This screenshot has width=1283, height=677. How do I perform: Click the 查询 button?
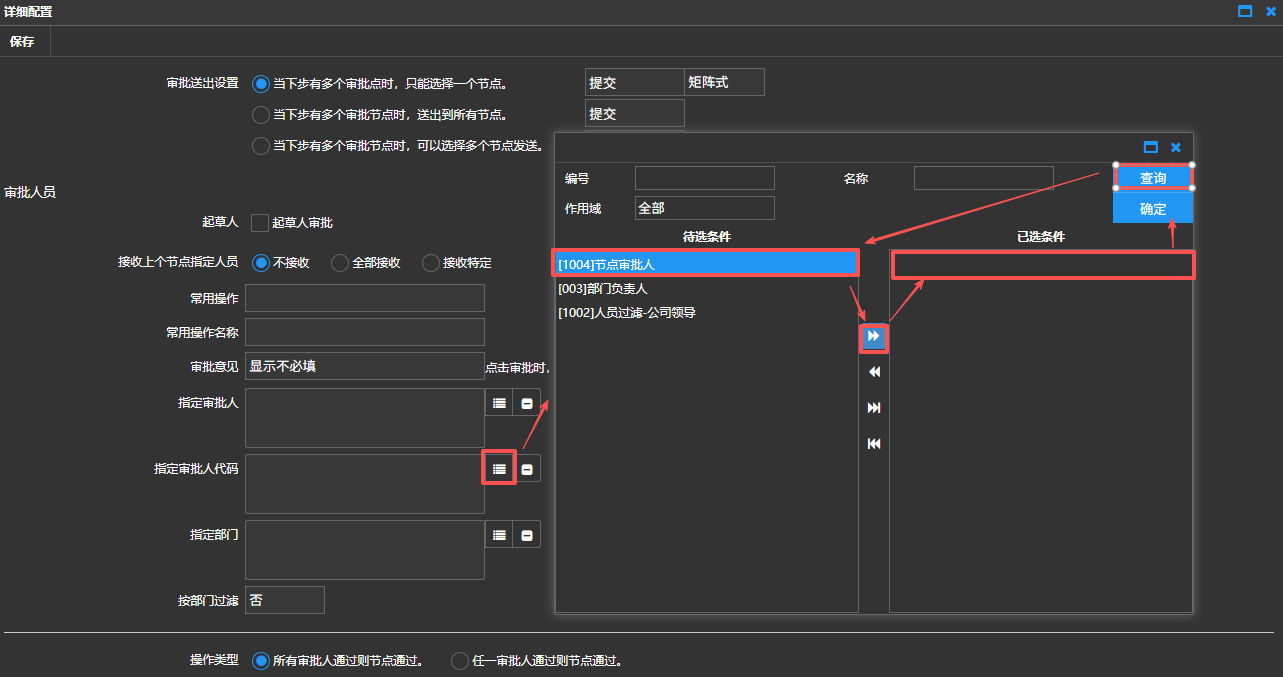(1152, 178)
